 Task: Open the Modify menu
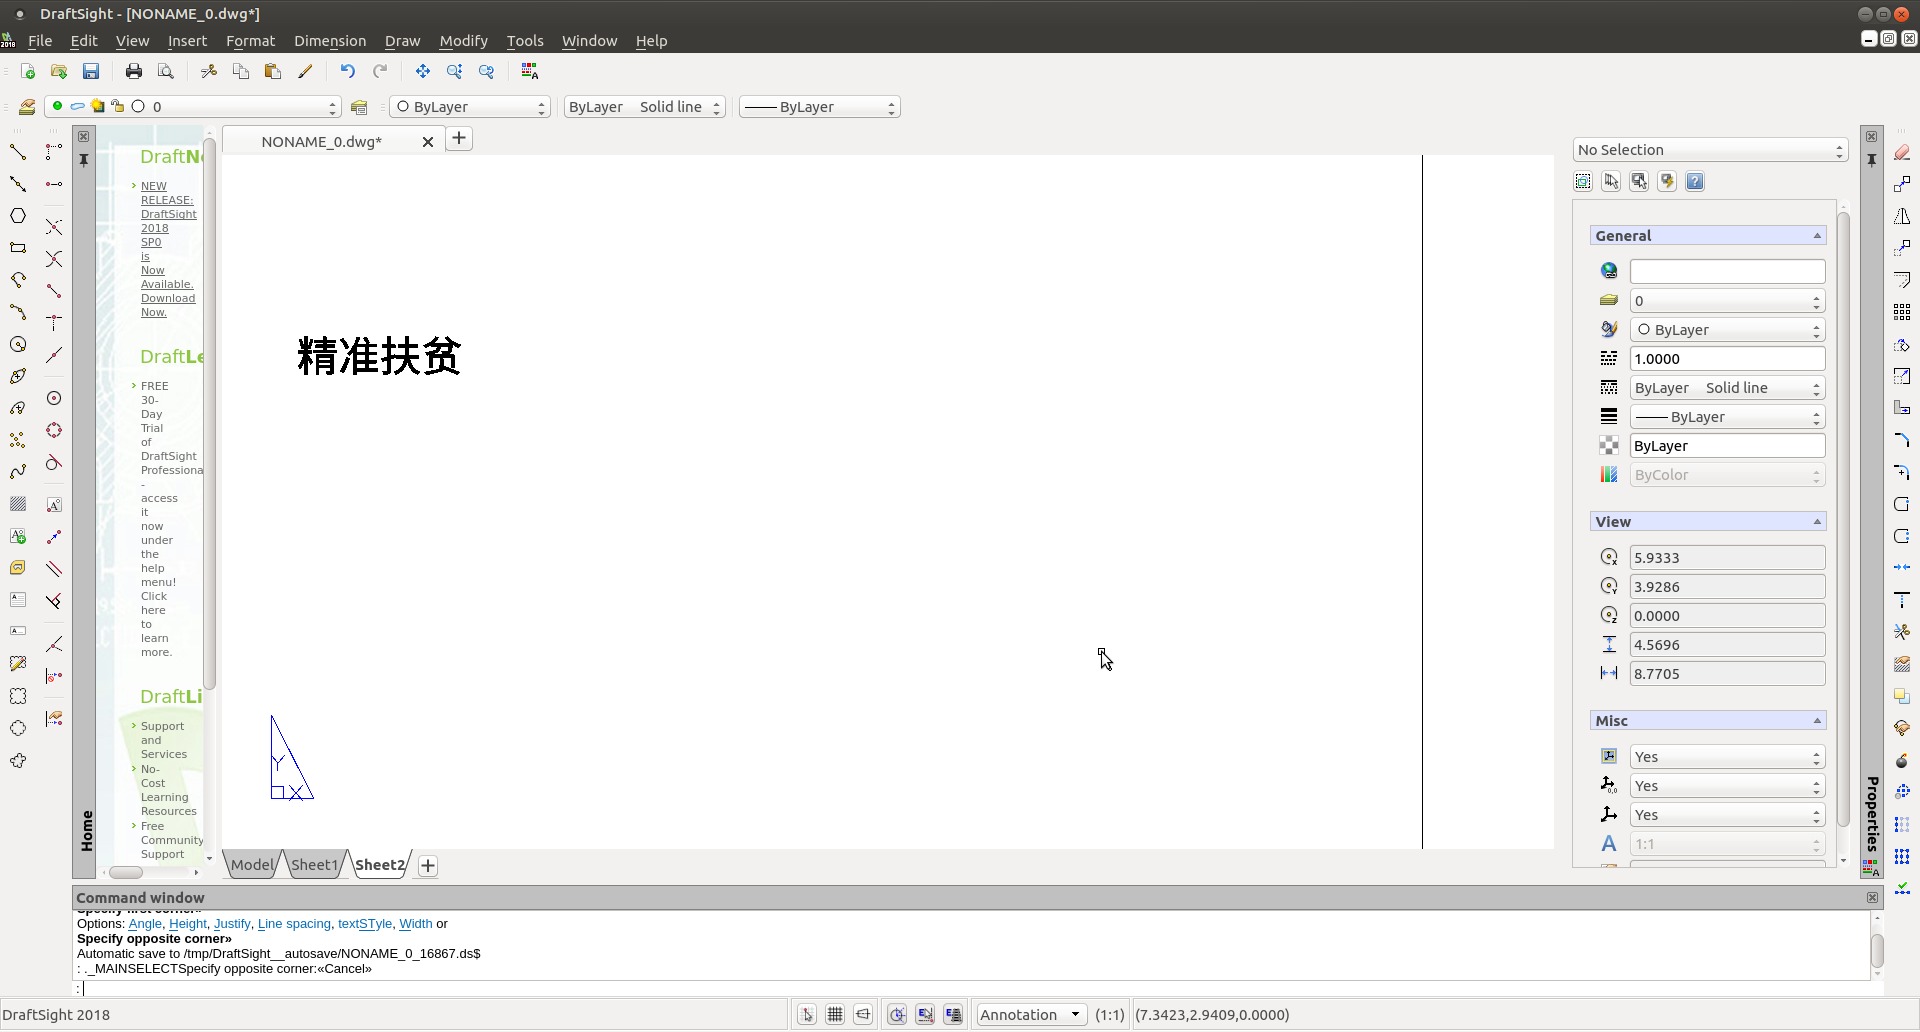point(463,41)
